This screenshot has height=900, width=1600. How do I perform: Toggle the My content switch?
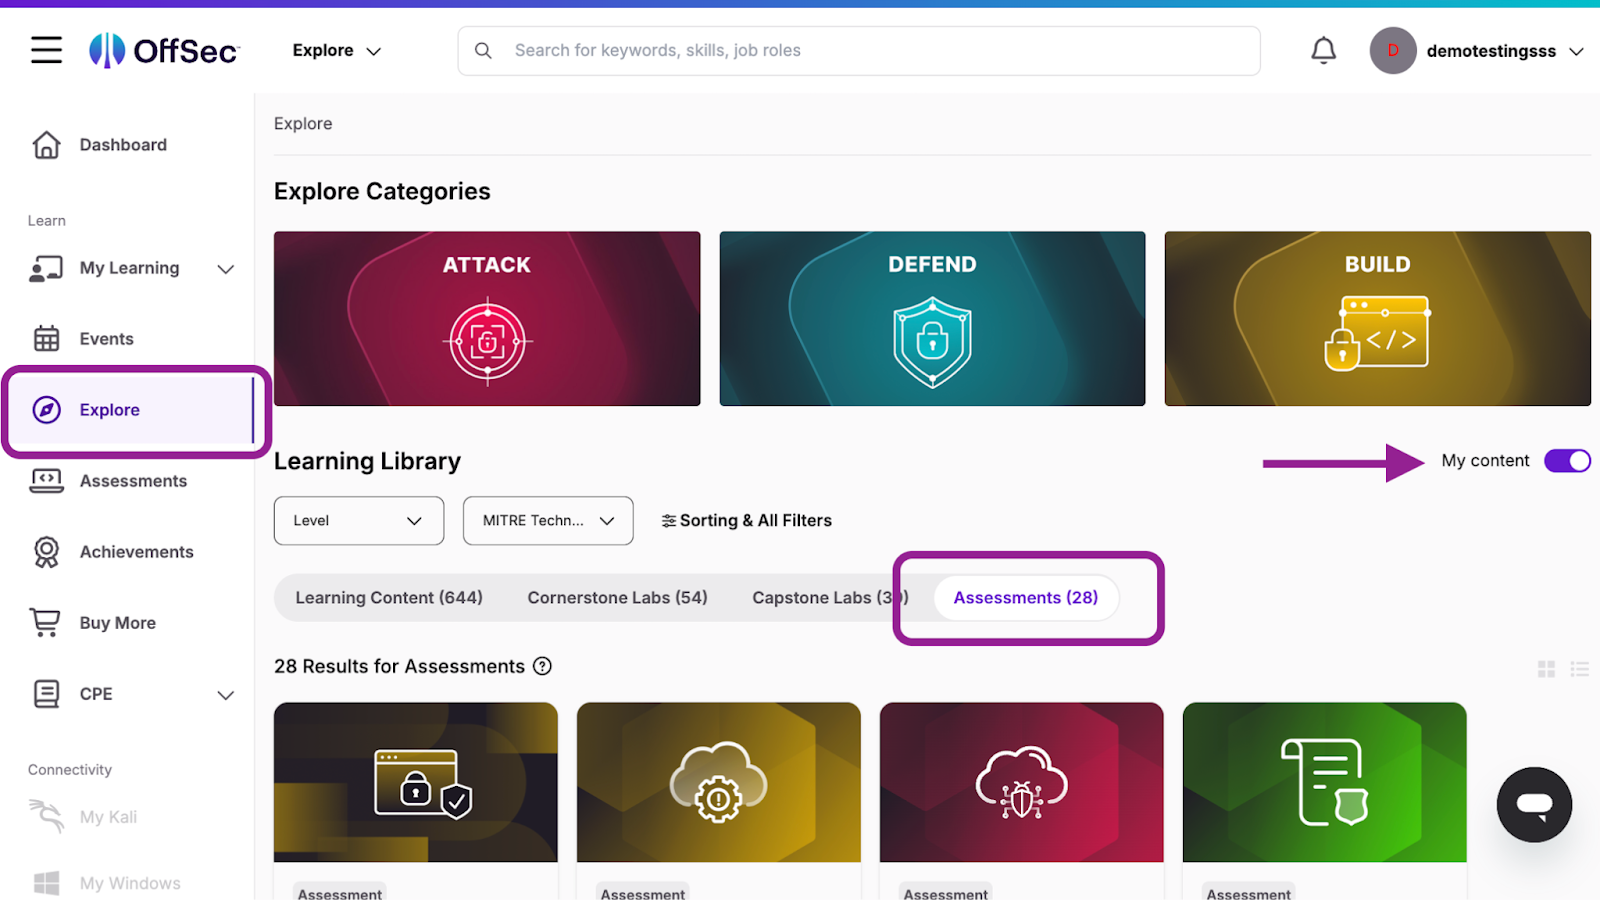pos(1566,461)
